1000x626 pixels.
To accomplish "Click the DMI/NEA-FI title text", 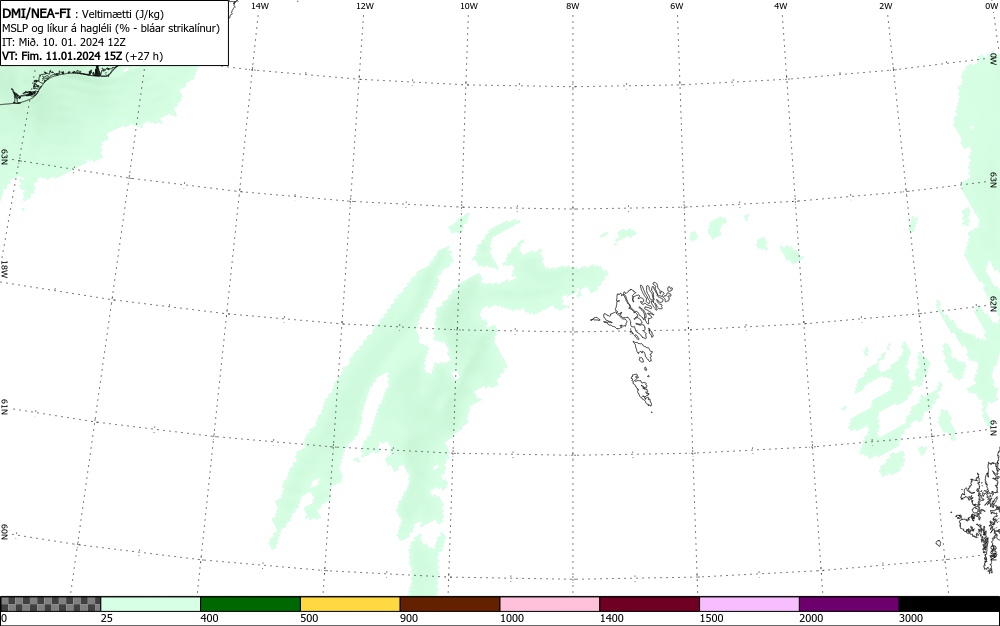I will [36, 13].
